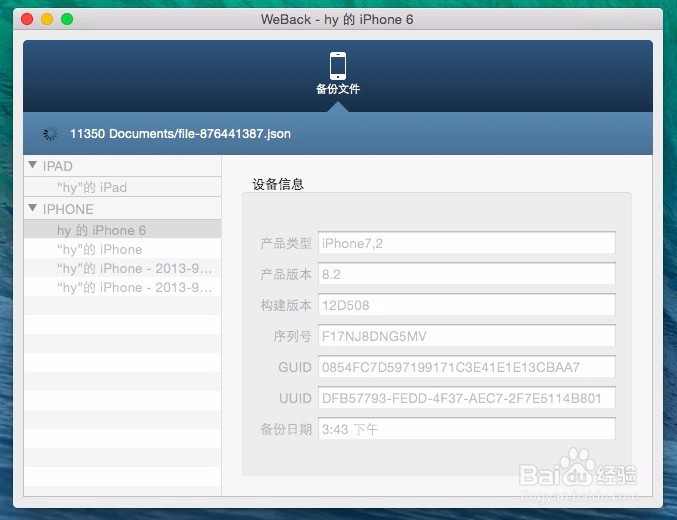Select the second “hy”的 iPhone - 2013-9 backup
Image resolution: width=677 pixels, height=520 pixels.
pos(123,287)
